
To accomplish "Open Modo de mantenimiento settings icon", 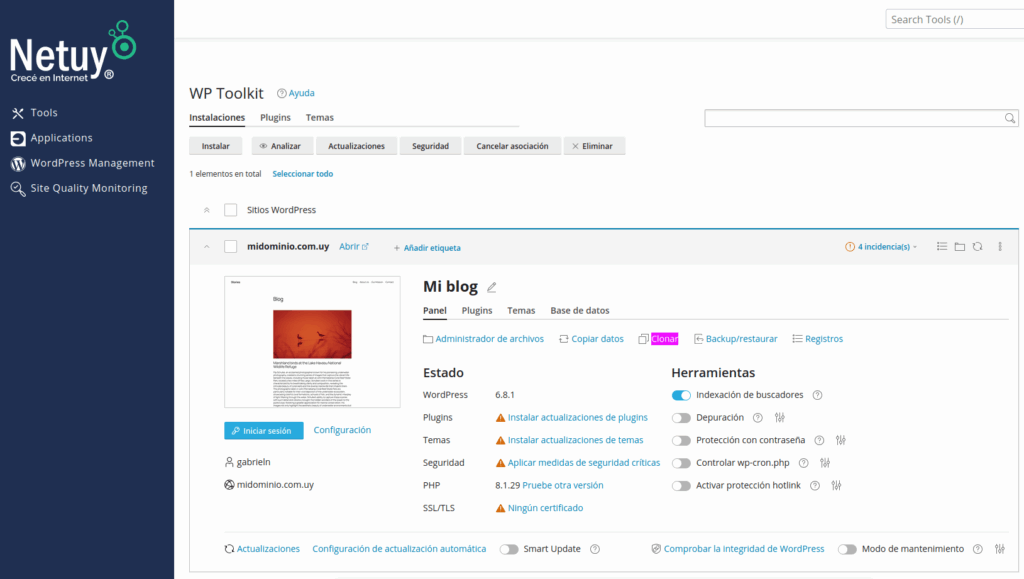I will coord(1000,549).
